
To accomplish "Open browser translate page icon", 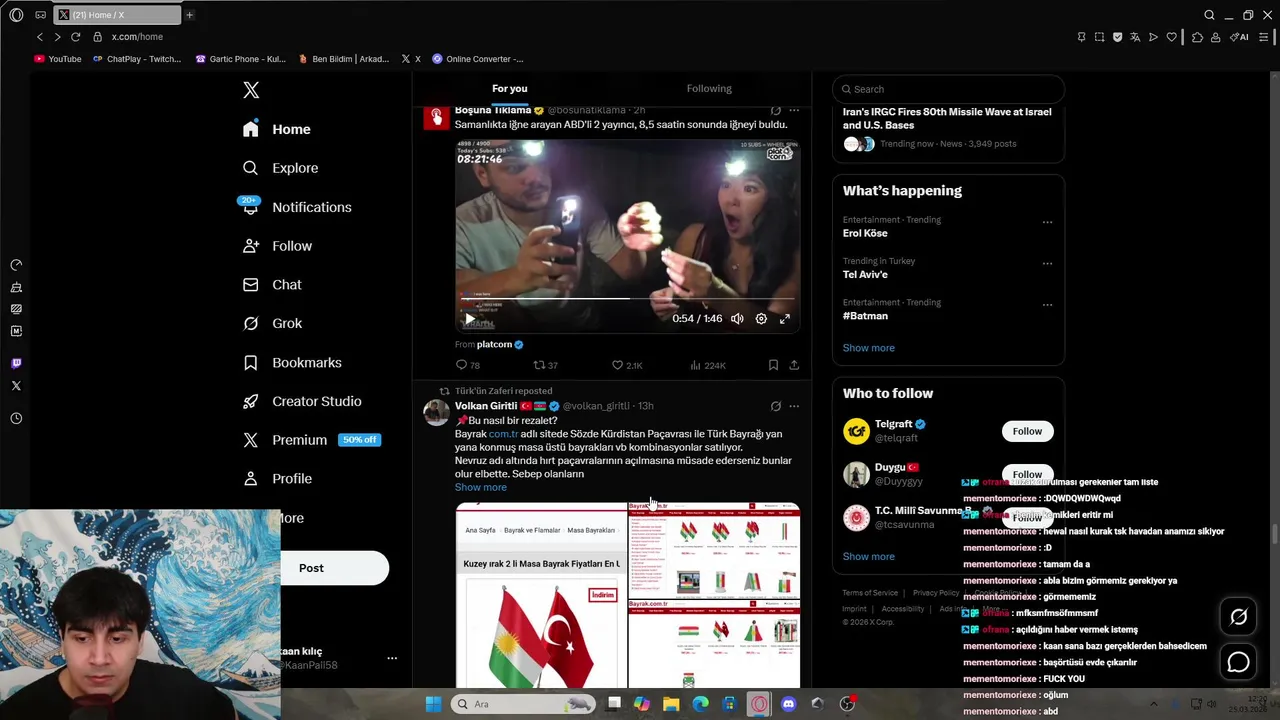I will point(1135,37).
